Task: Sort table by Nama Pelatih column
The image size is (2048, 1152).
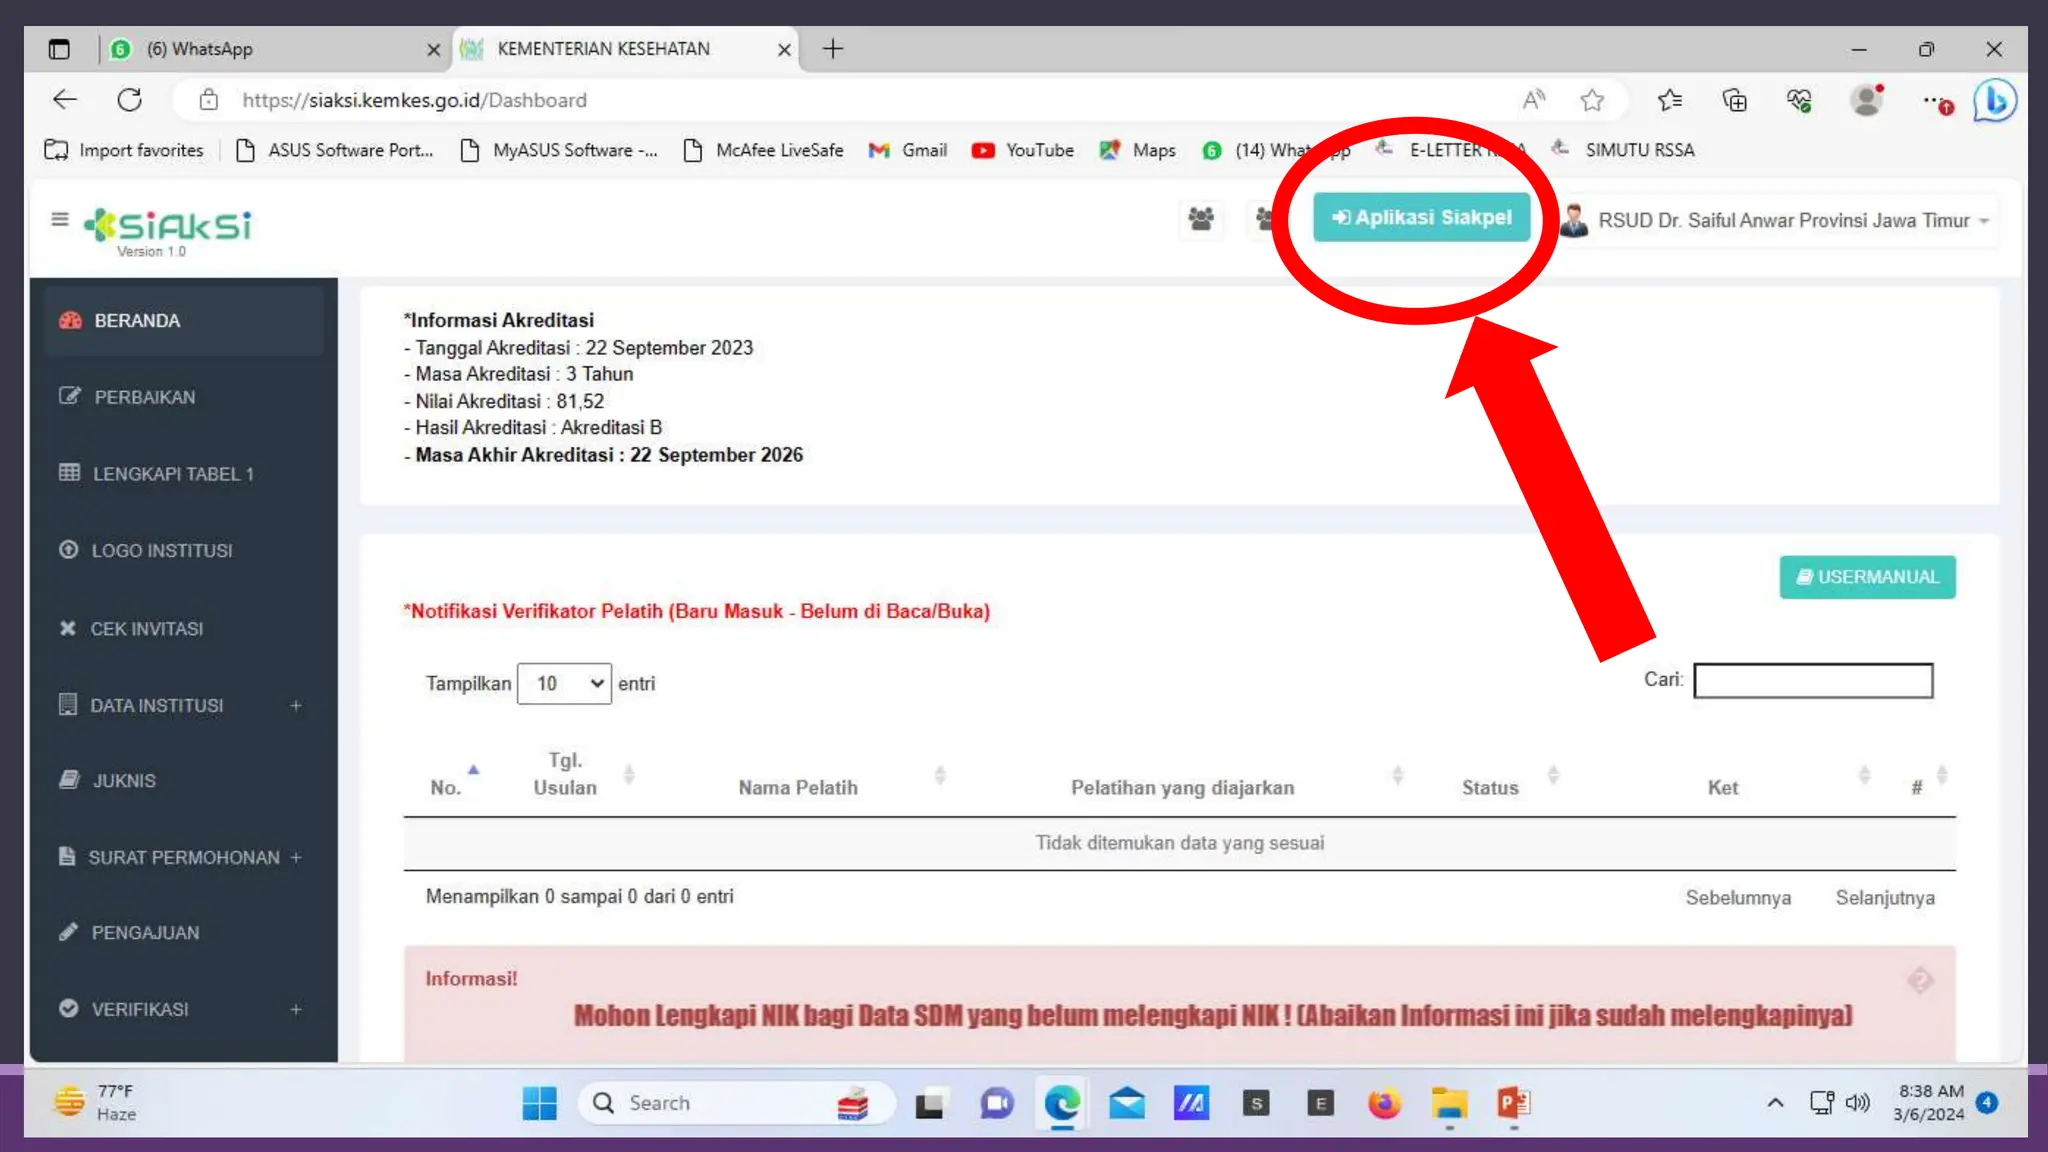Action: click(798, 787)
